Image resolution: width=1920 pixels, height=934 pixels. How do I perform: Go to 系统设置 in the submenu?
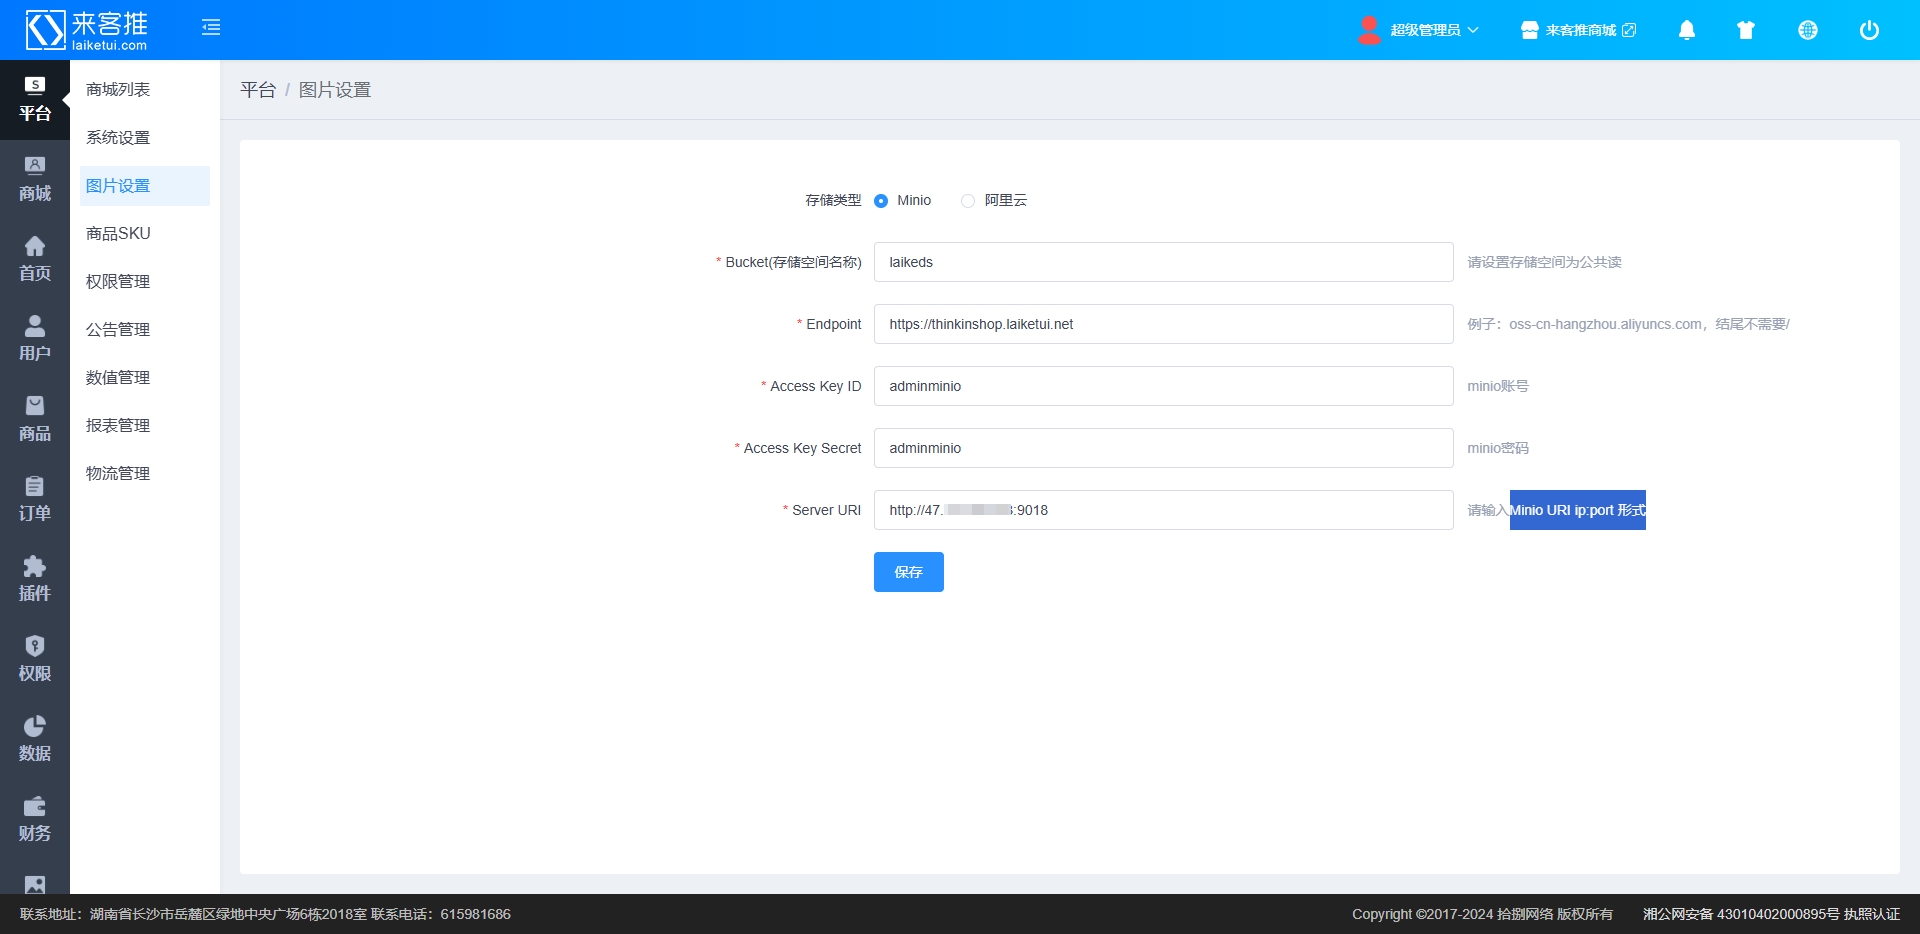coord(118,138)
